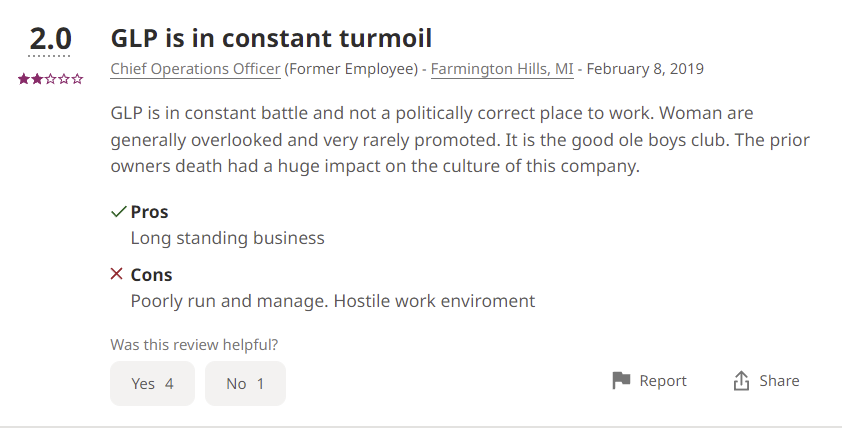
Task: Vote No on review helpfulness
Action: (x=245, y=383)
